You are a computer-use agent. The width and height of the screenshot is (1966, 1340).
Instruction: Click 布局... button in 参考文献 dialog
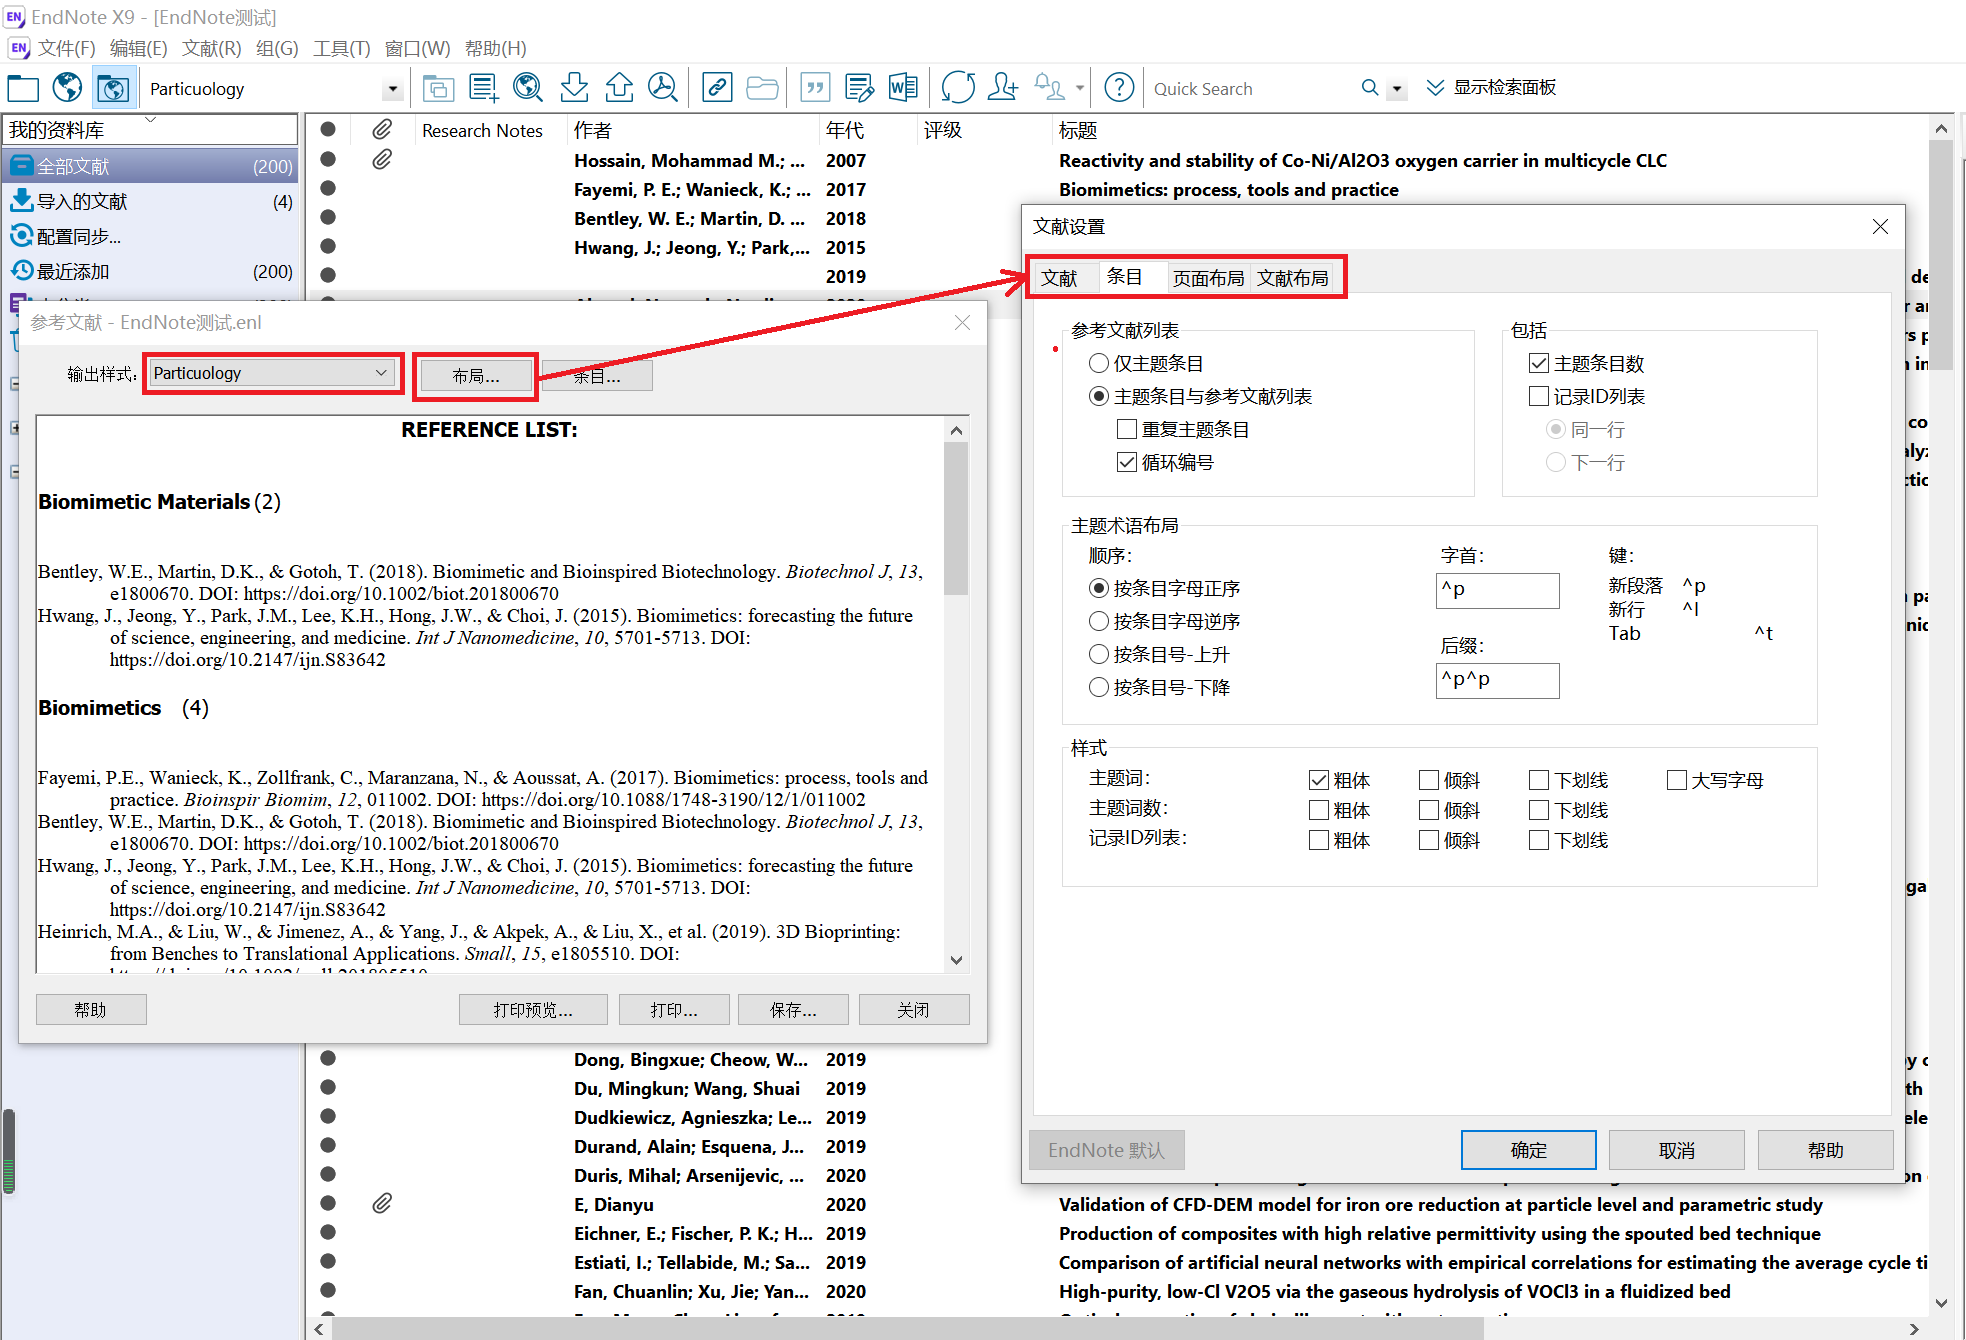pyautogui.click(x=475, y=376)
